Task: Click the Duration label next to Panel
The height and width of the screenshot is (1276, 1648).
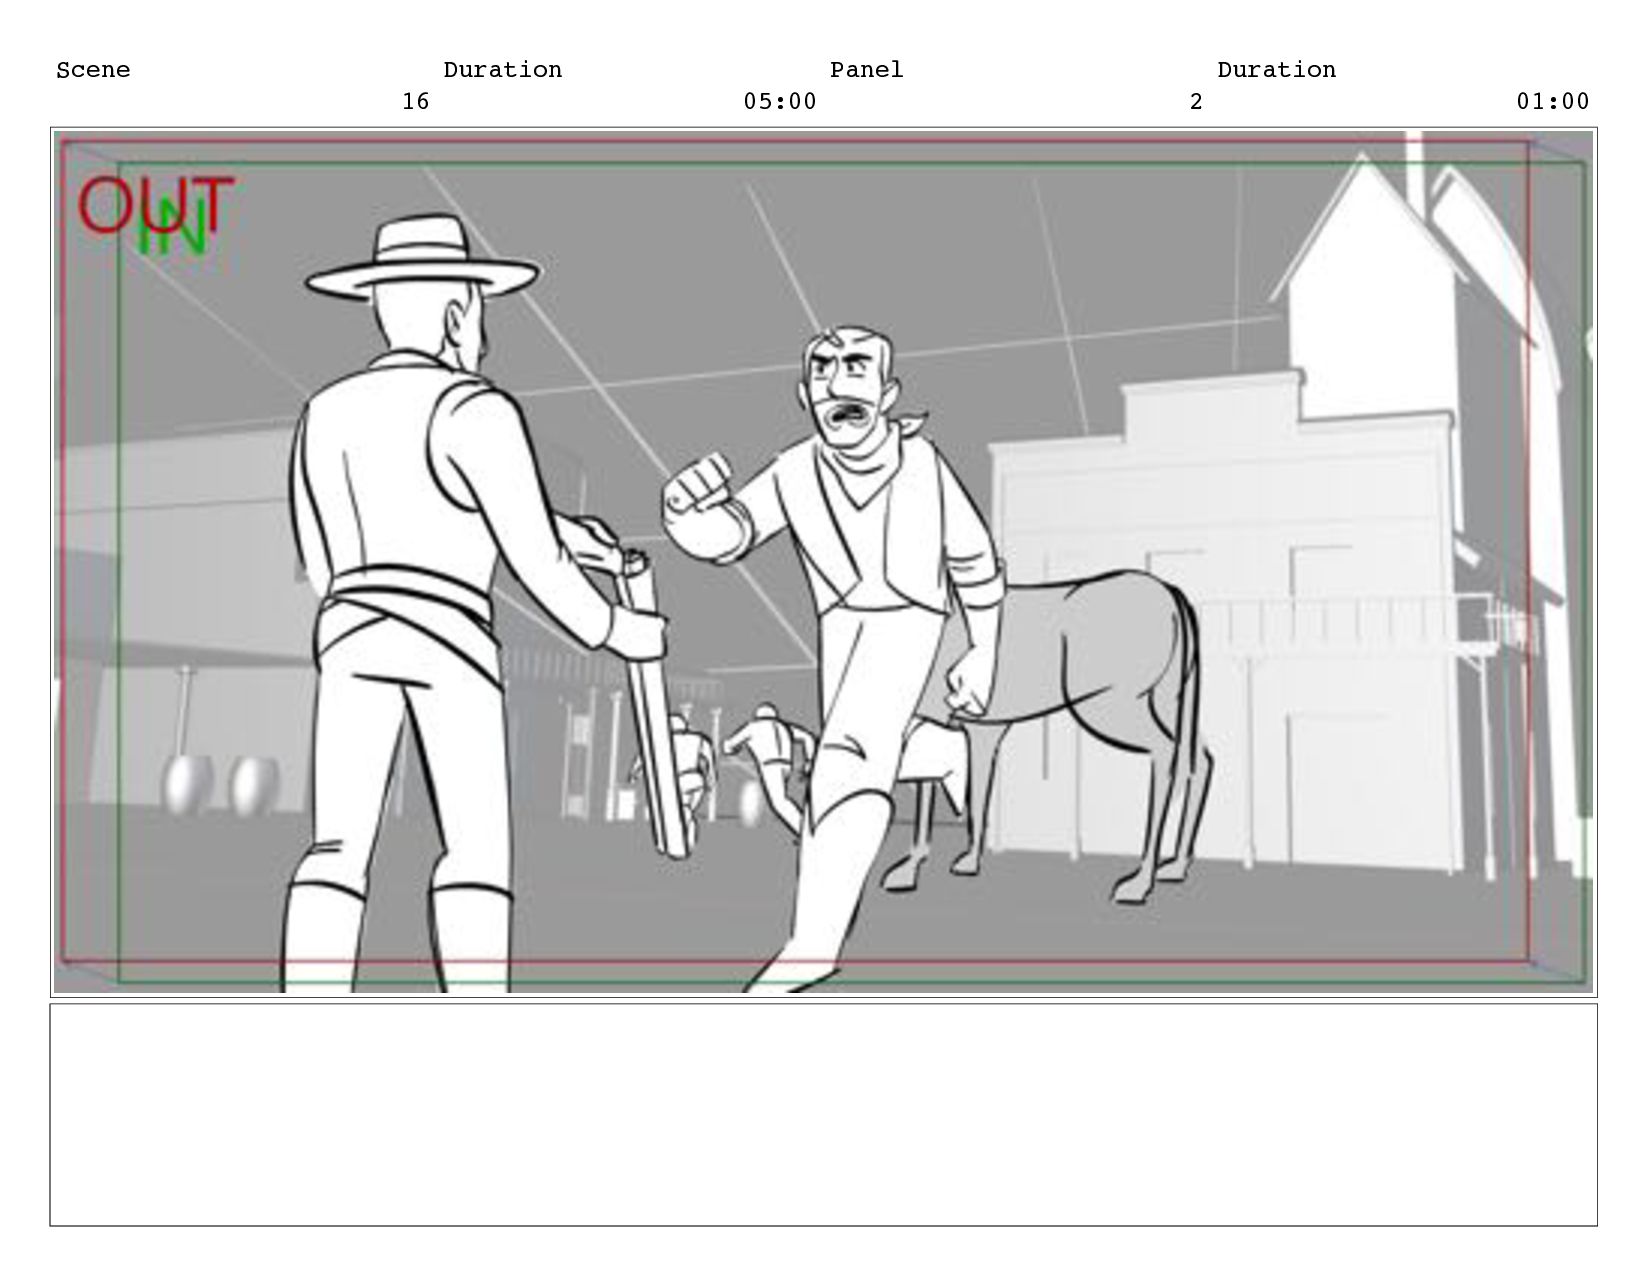Action: coord(1276,70)
